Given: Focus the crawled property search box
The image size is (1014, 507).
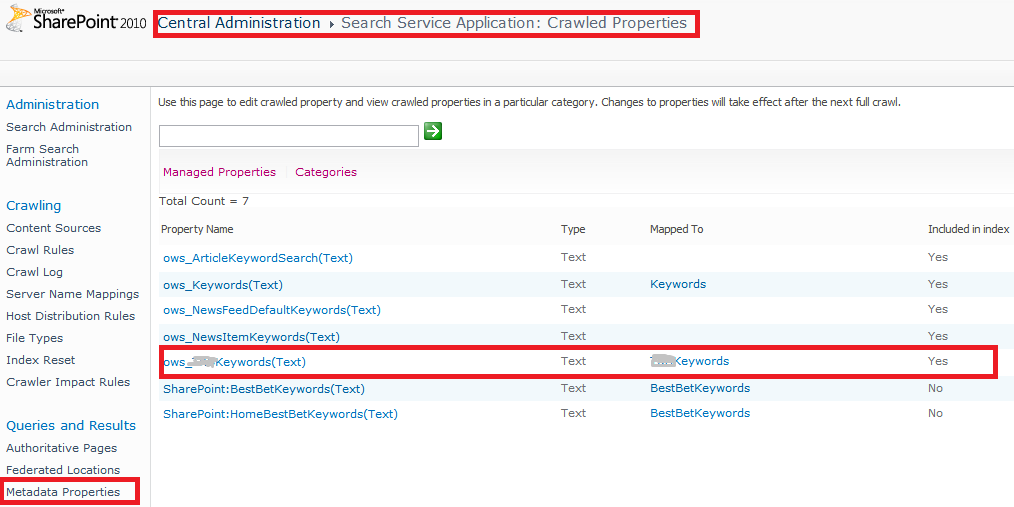Looking at the screenshot, I should click(288, 136).
